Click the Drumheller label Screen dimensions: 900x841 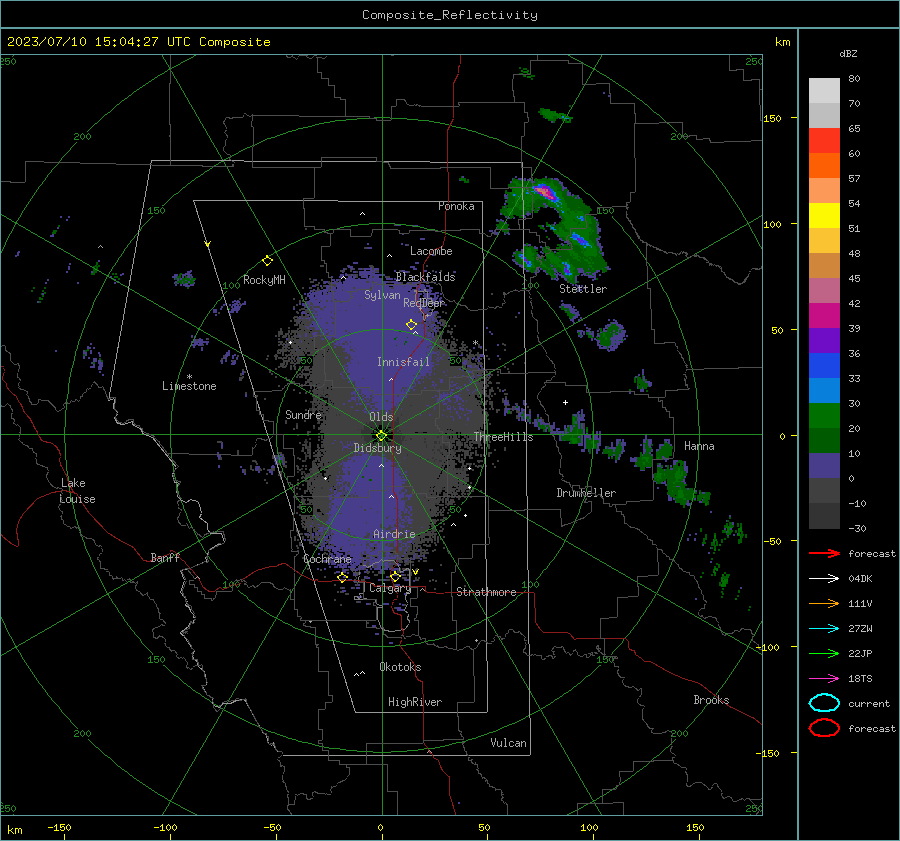586,493
